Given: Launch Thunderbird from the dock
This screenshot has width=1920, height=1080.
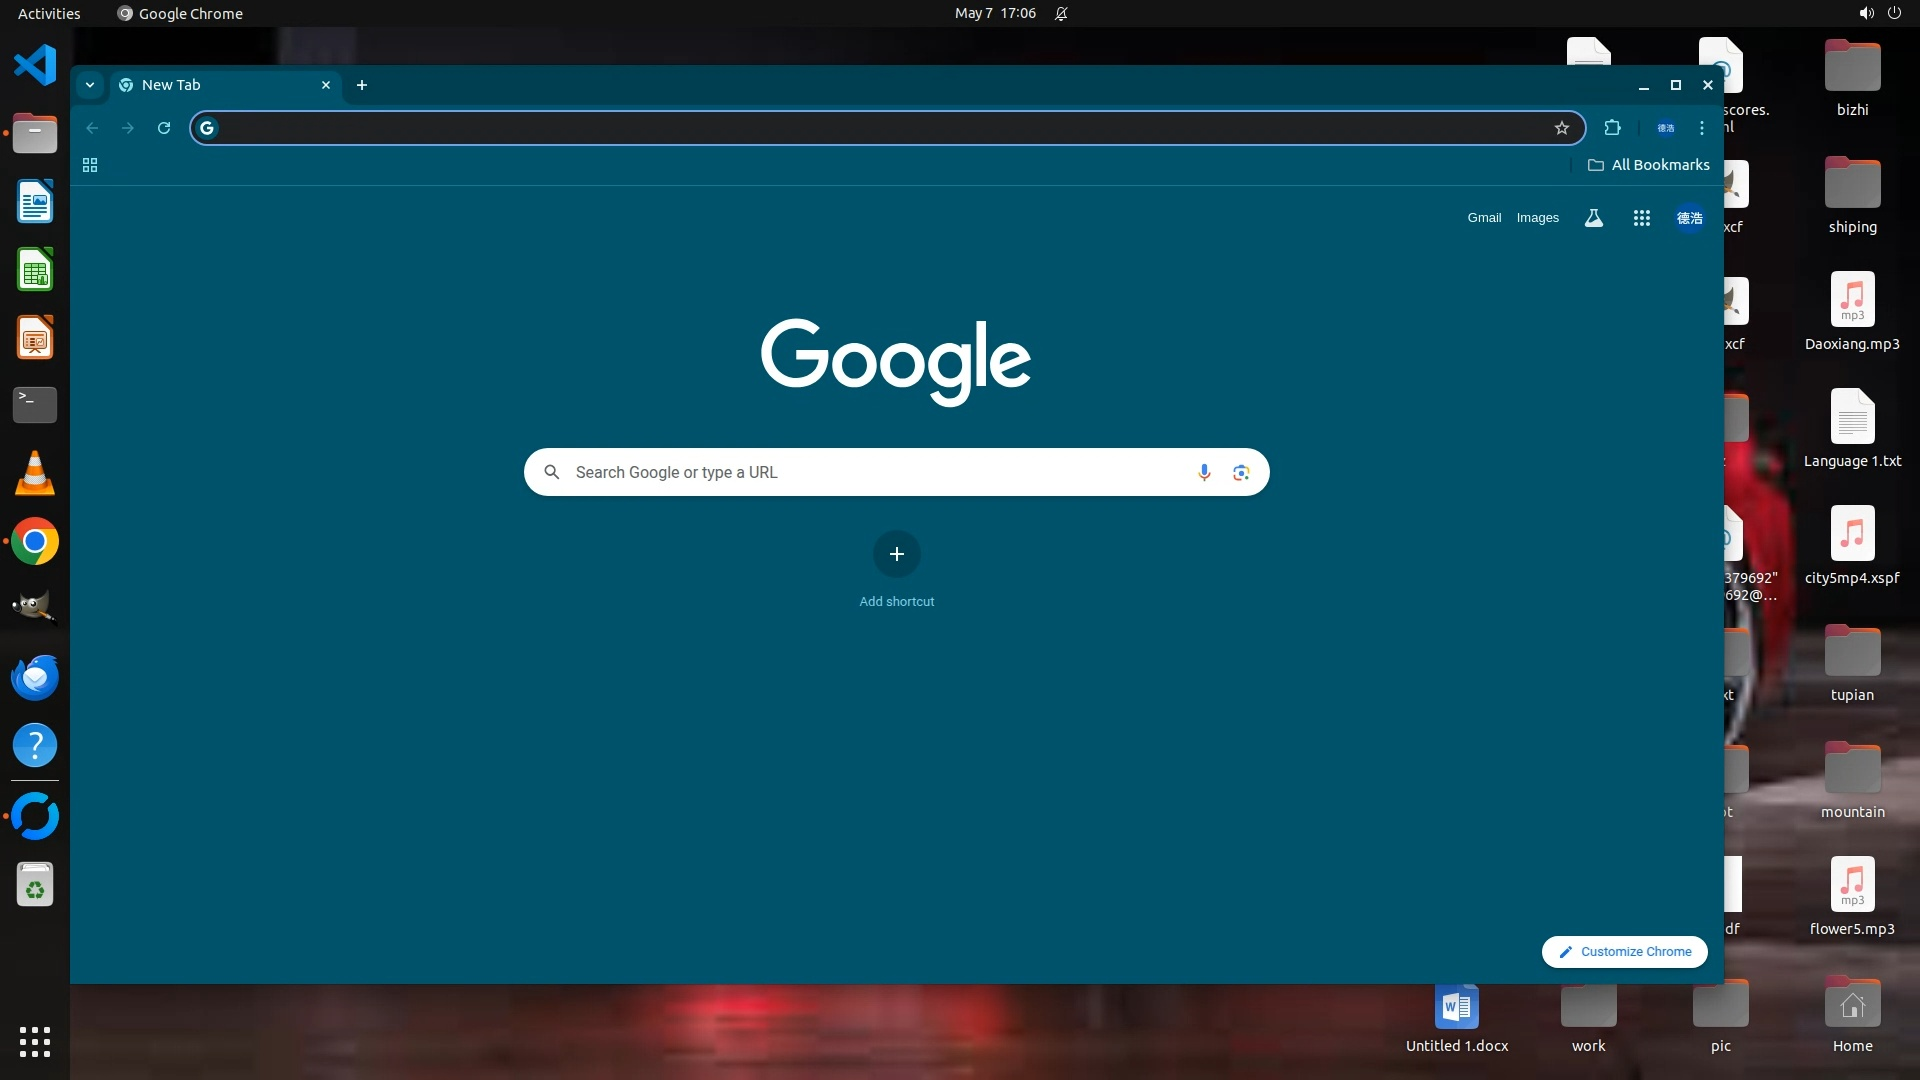Looking at the screenshot, I should click(35, 678).
